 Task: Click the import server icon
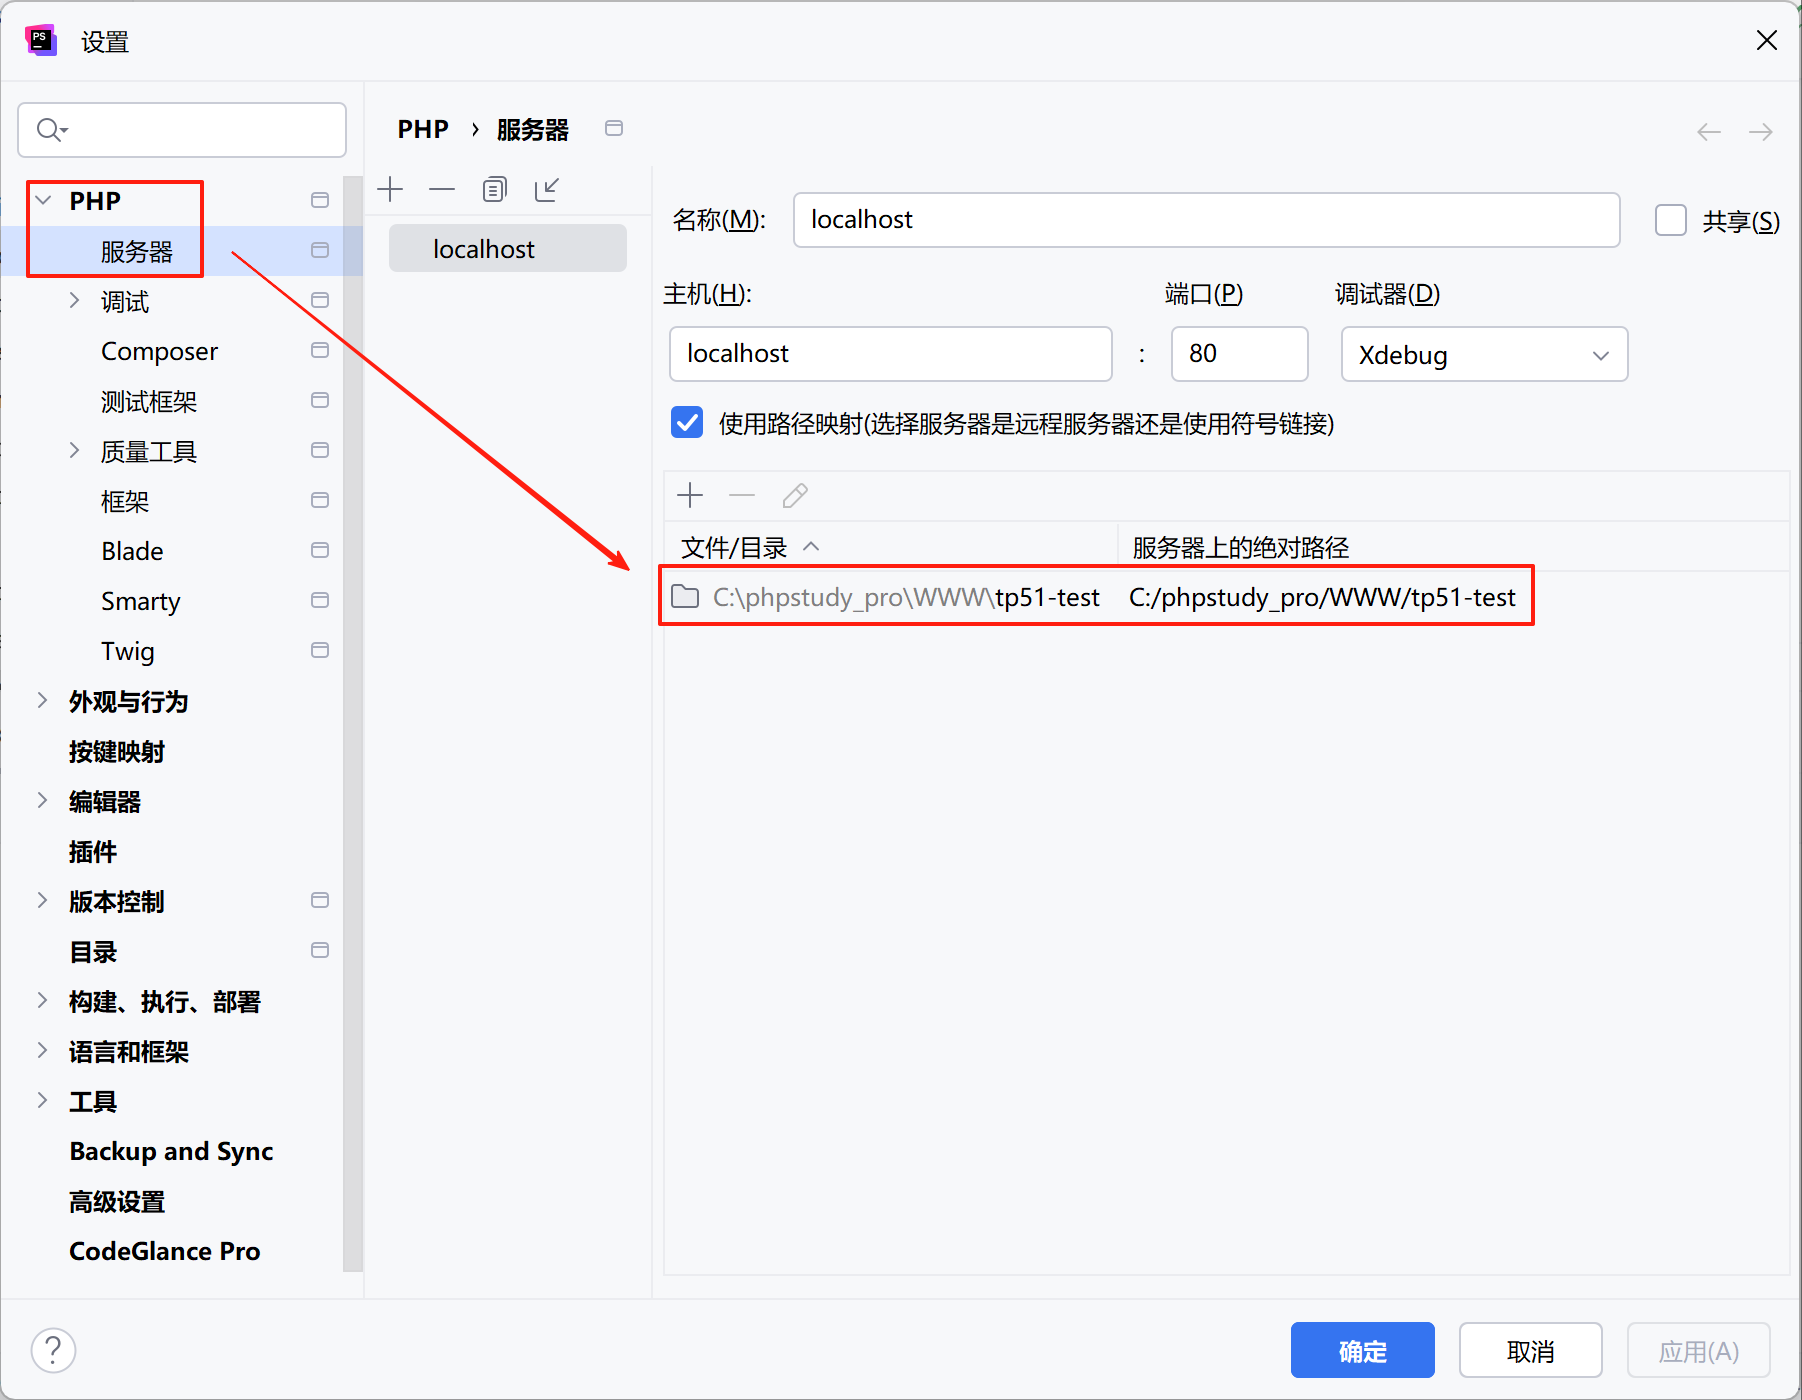[546, 189]
